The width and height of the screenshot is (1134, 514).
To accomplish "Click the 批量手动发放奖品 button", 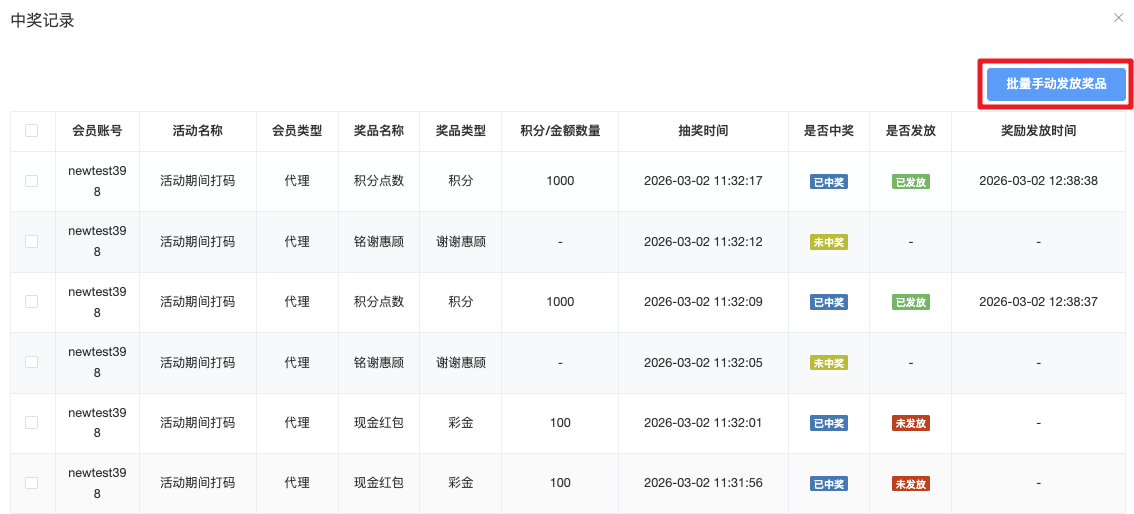I will [1055, 84].
